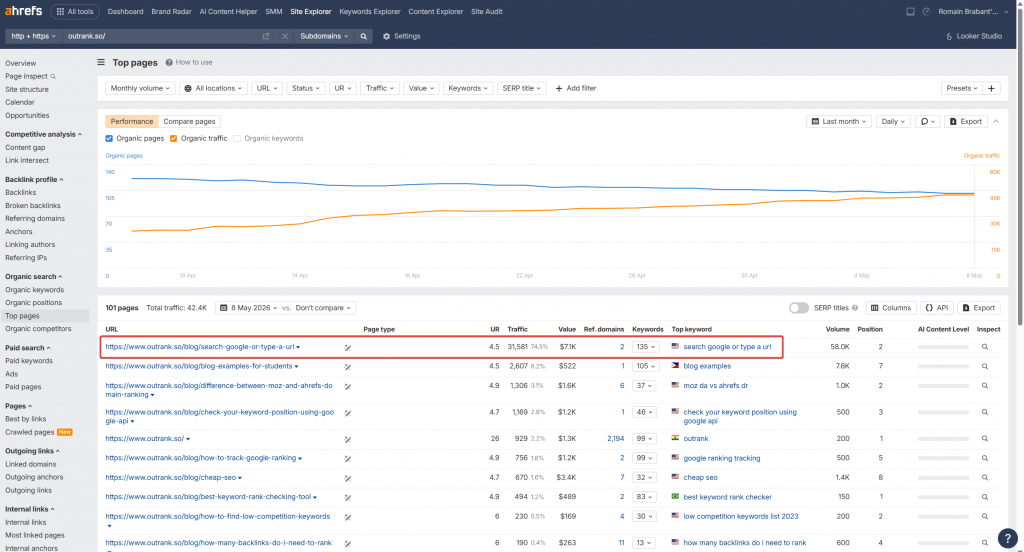Open the search magnifier button beside Subdomains
Image resolution: width=1024 pixels, height=552 pixels.
click(x=364, y=36)
